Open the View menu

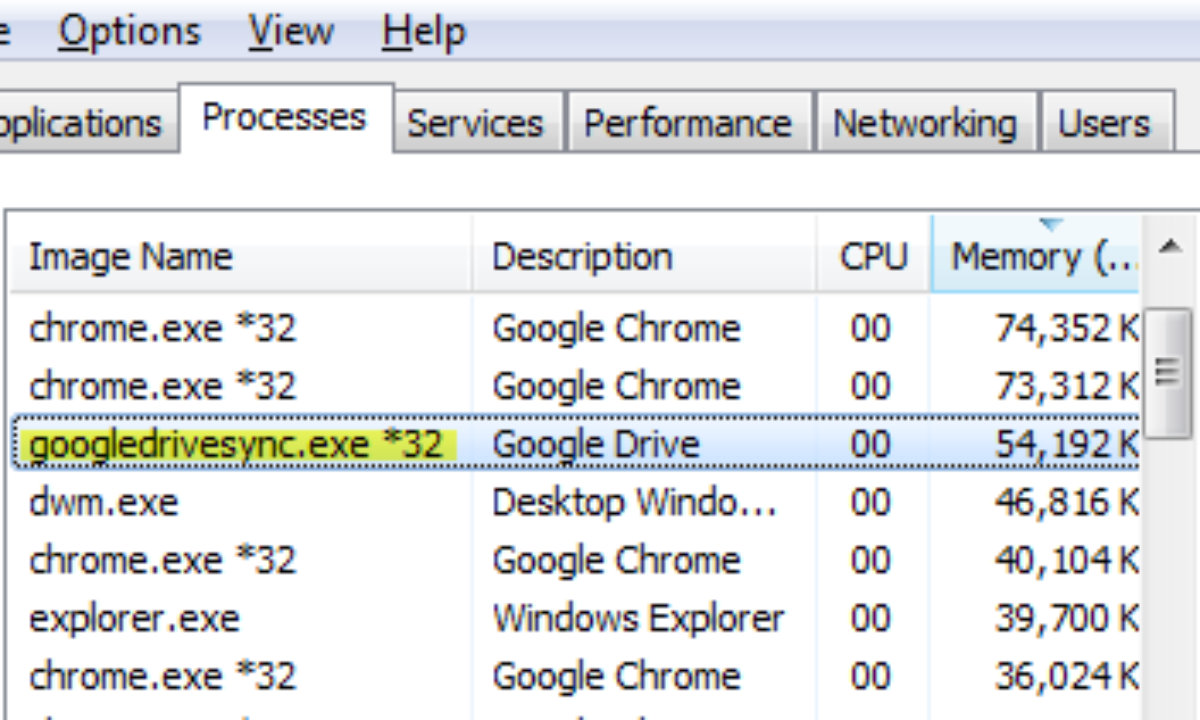click(x=291, y=33)
